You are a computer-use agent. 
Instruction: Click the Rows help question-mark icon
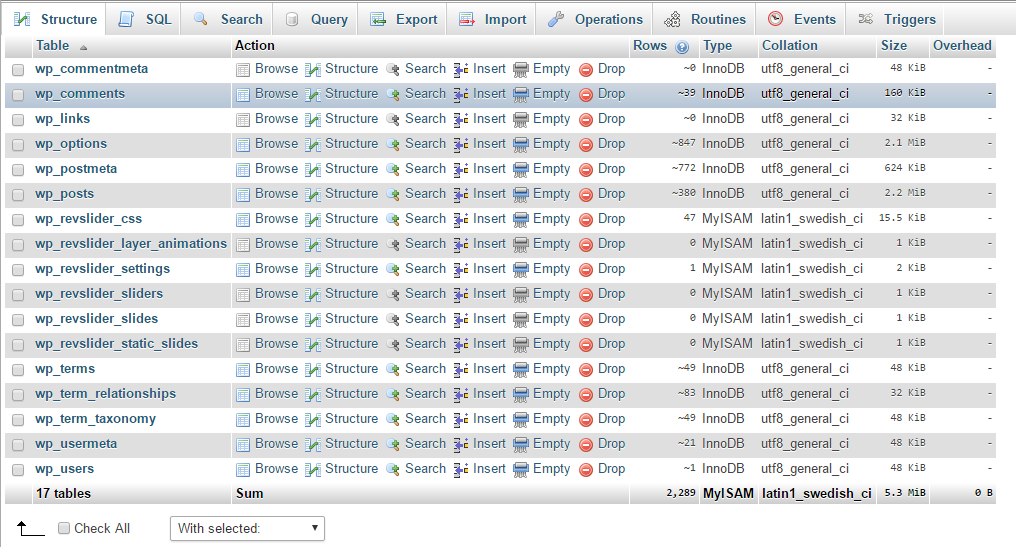tap(682, 47)
